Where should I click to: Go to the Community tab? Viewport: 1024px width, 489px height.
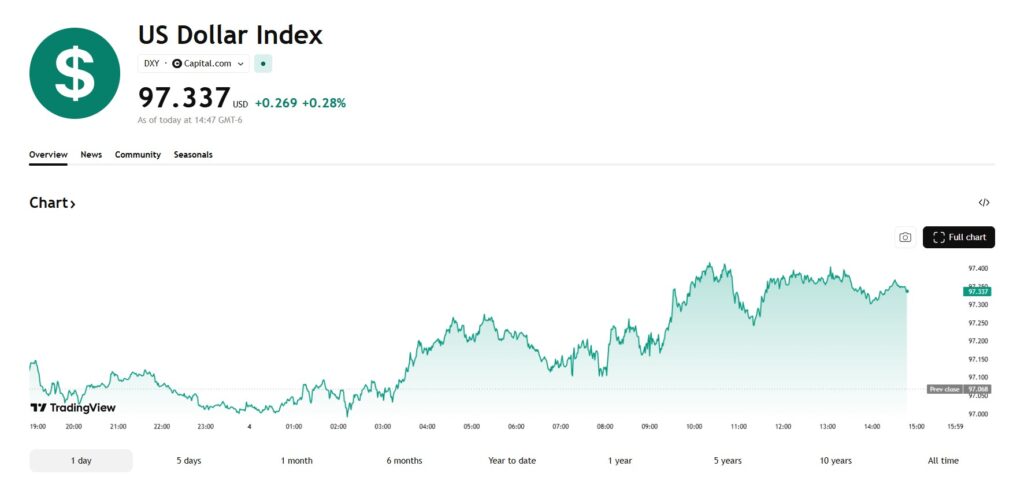(x=138, y=155)
